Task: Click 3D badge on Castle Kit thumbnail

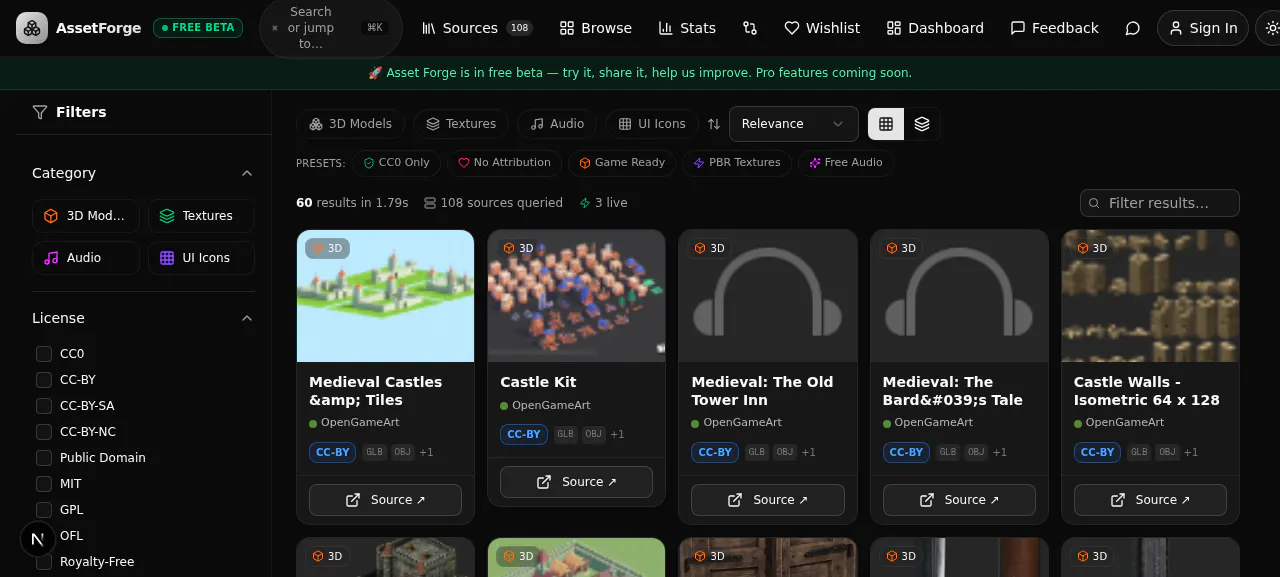Action: (519, 248)
